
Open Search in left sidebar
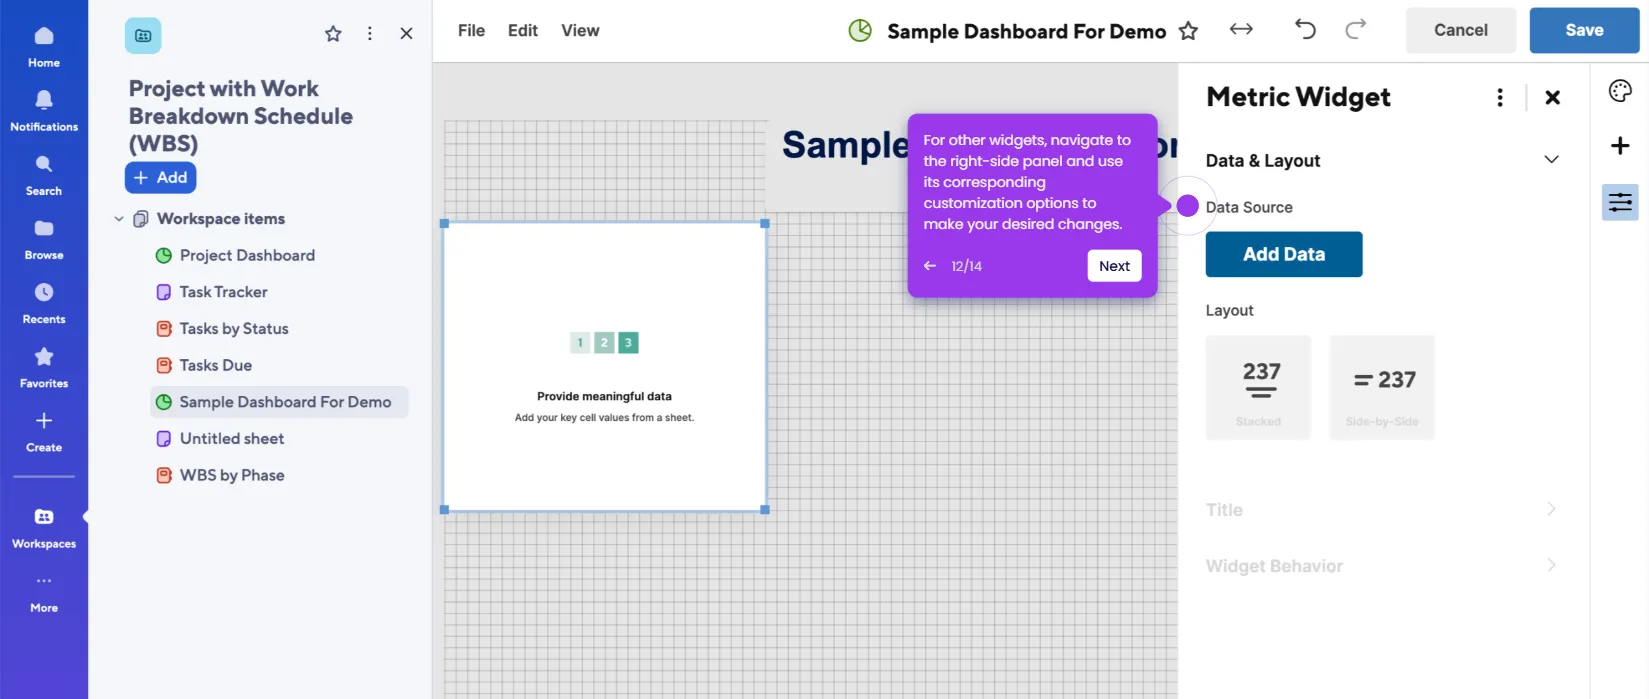(44, 174)
